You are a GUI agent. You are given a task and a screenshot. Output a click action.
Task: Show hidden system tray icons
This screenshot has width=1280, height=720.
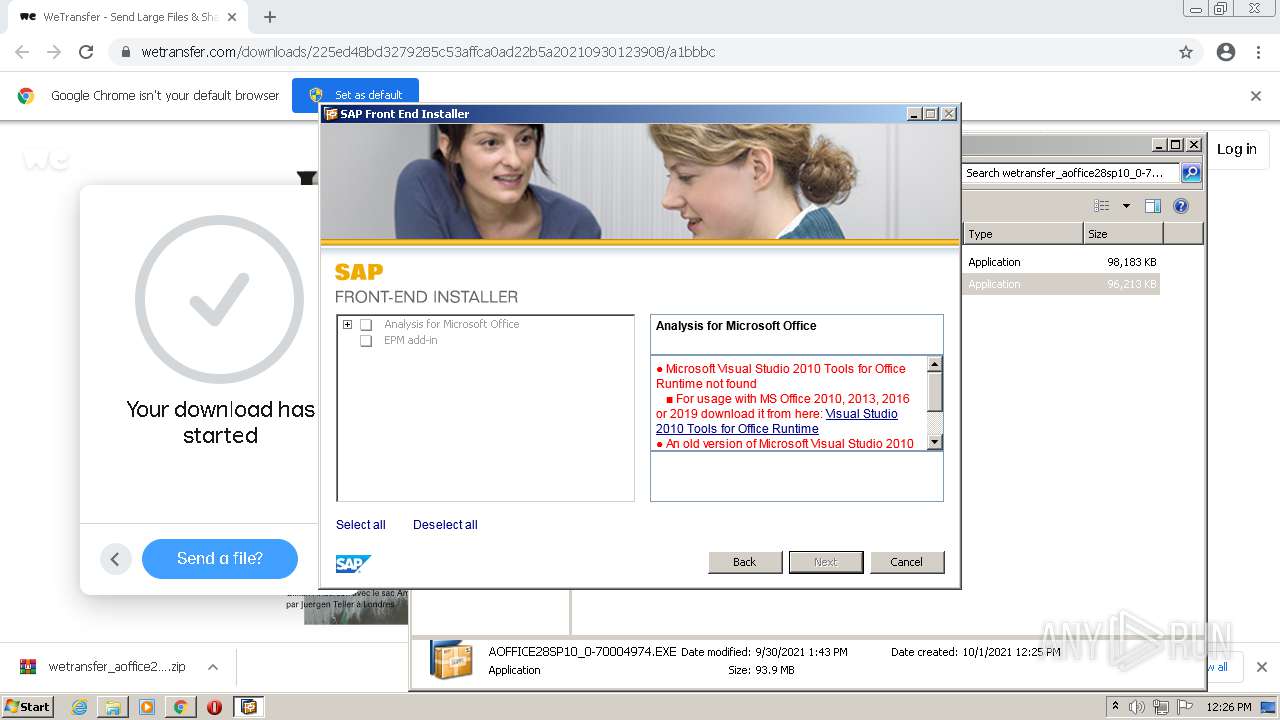coord(1115,706)
